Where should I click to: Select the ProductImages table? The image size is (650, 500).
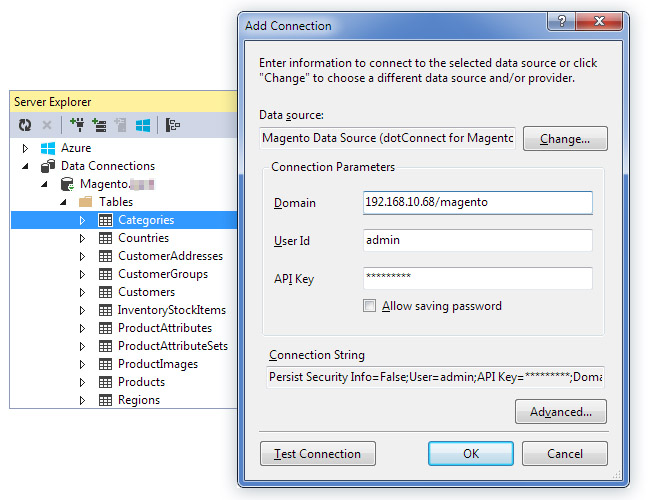pyautogui.click(x=157, y=364)
